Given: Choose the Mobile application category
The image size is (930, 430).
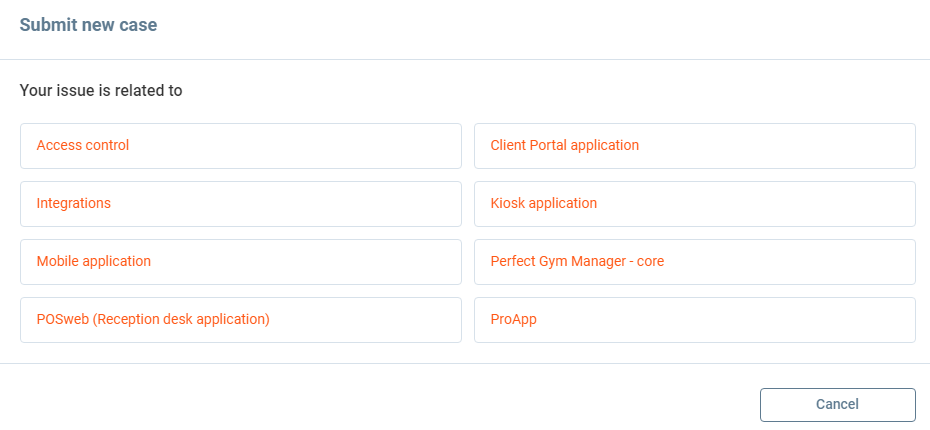Looking at the screenshot, I should pyautogui.click(x=240, y=262).
